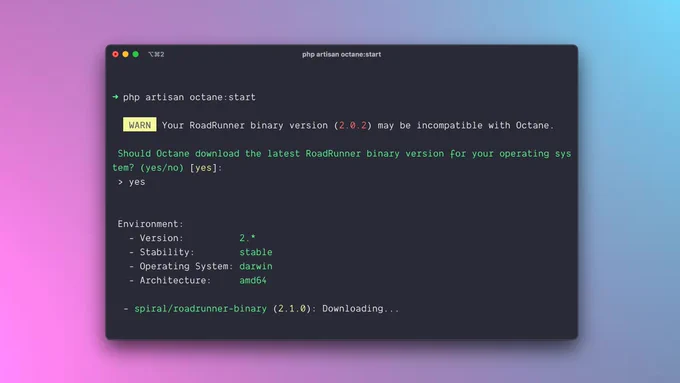This screenshot has width=680, height=383.
Task: Click the red close window button
Action: pos(115,54)
